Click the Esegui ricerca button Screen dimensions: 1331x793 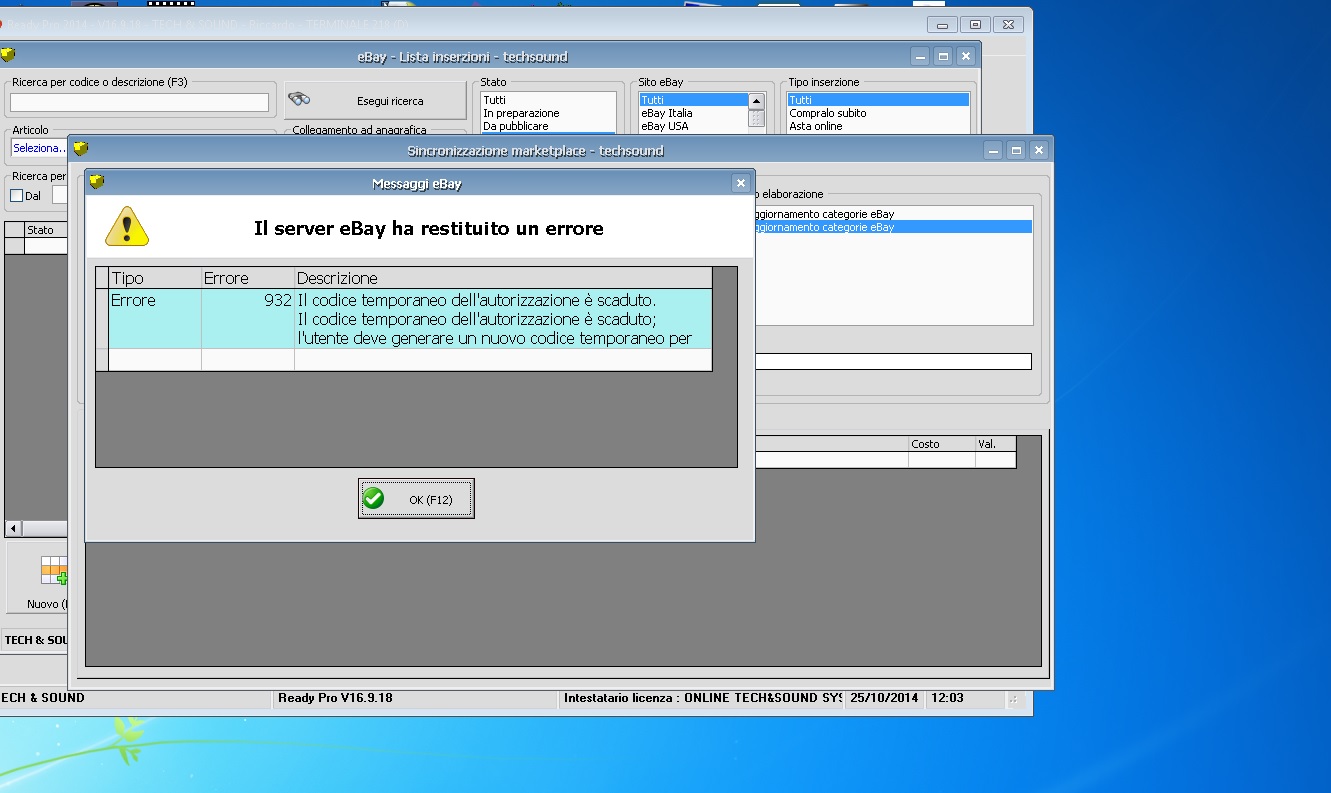coord(375,100)
